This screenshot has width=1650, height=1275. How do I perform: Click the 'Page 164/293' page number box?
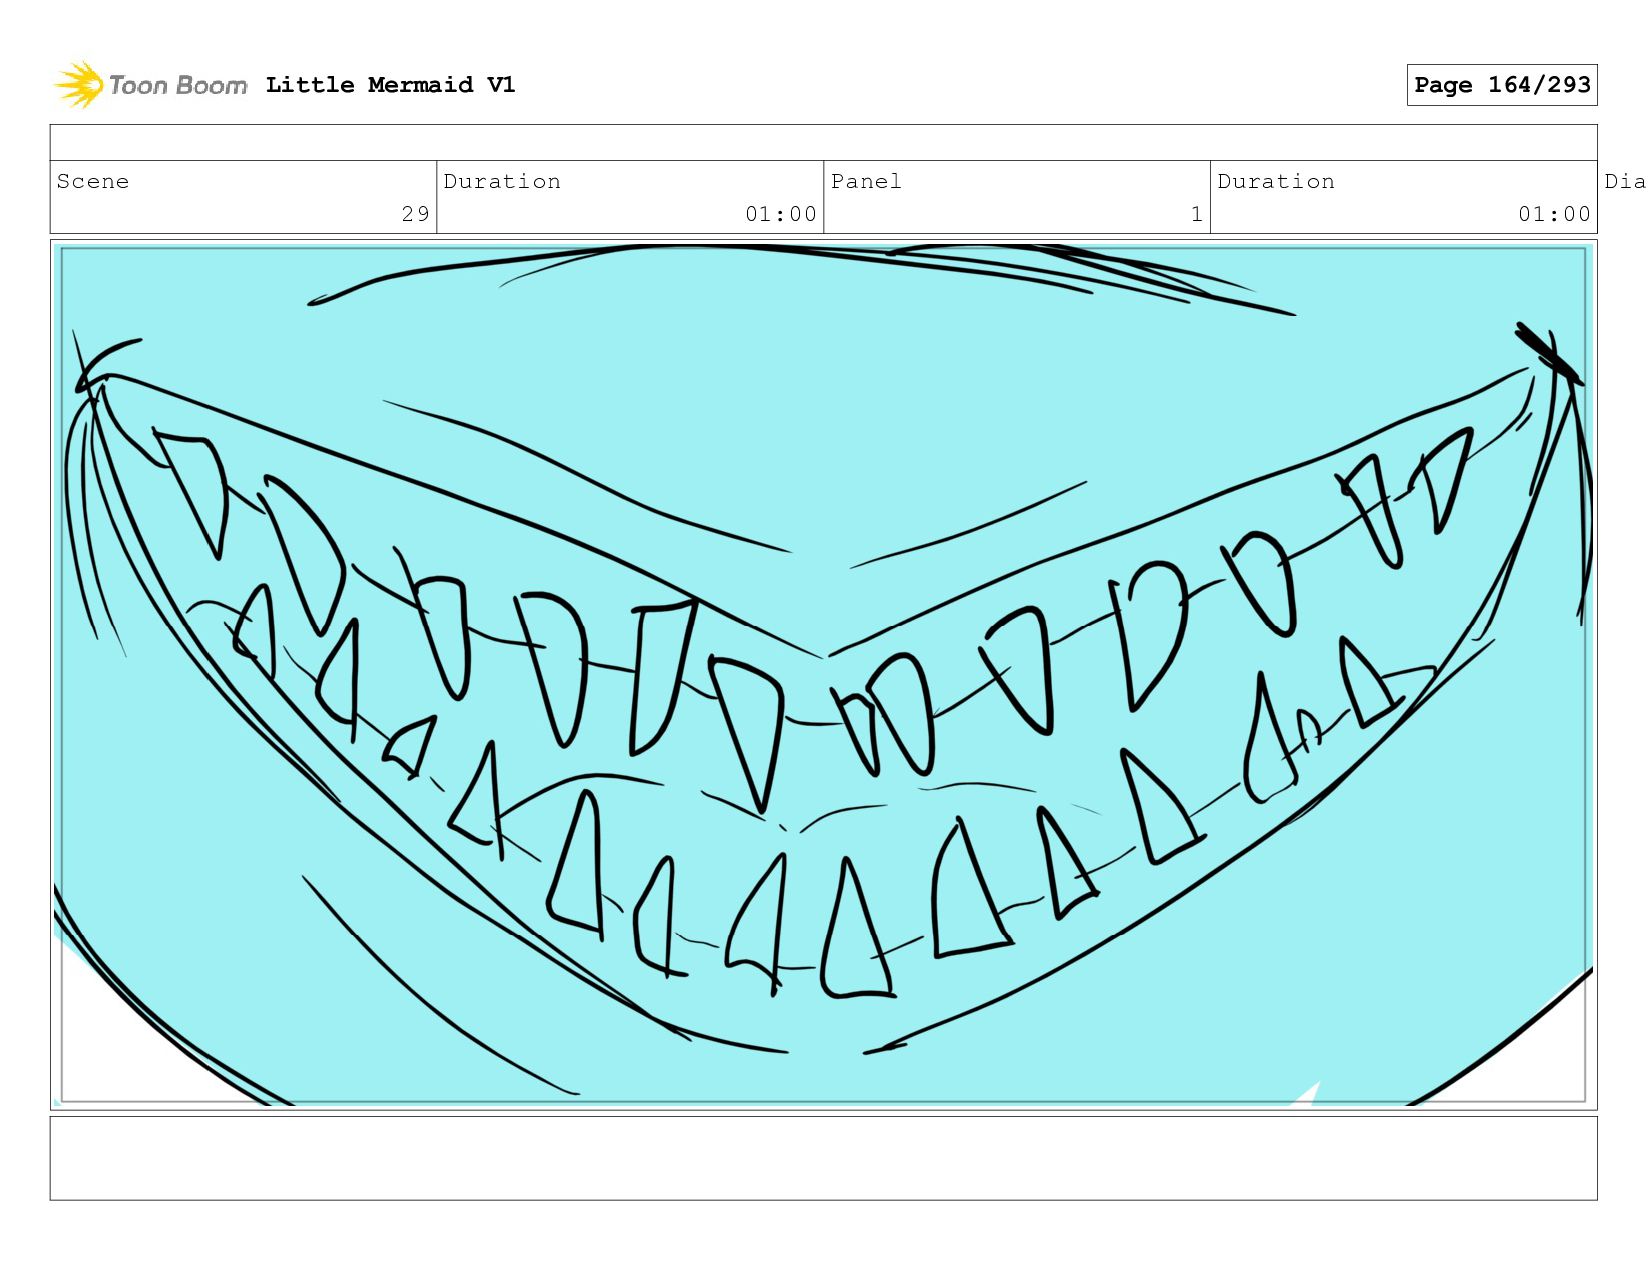point(1502,85)
